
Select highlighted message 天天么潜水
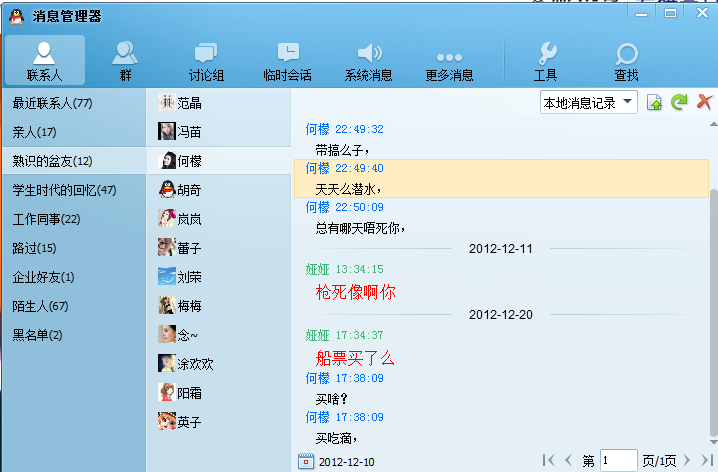coord(501,179)
